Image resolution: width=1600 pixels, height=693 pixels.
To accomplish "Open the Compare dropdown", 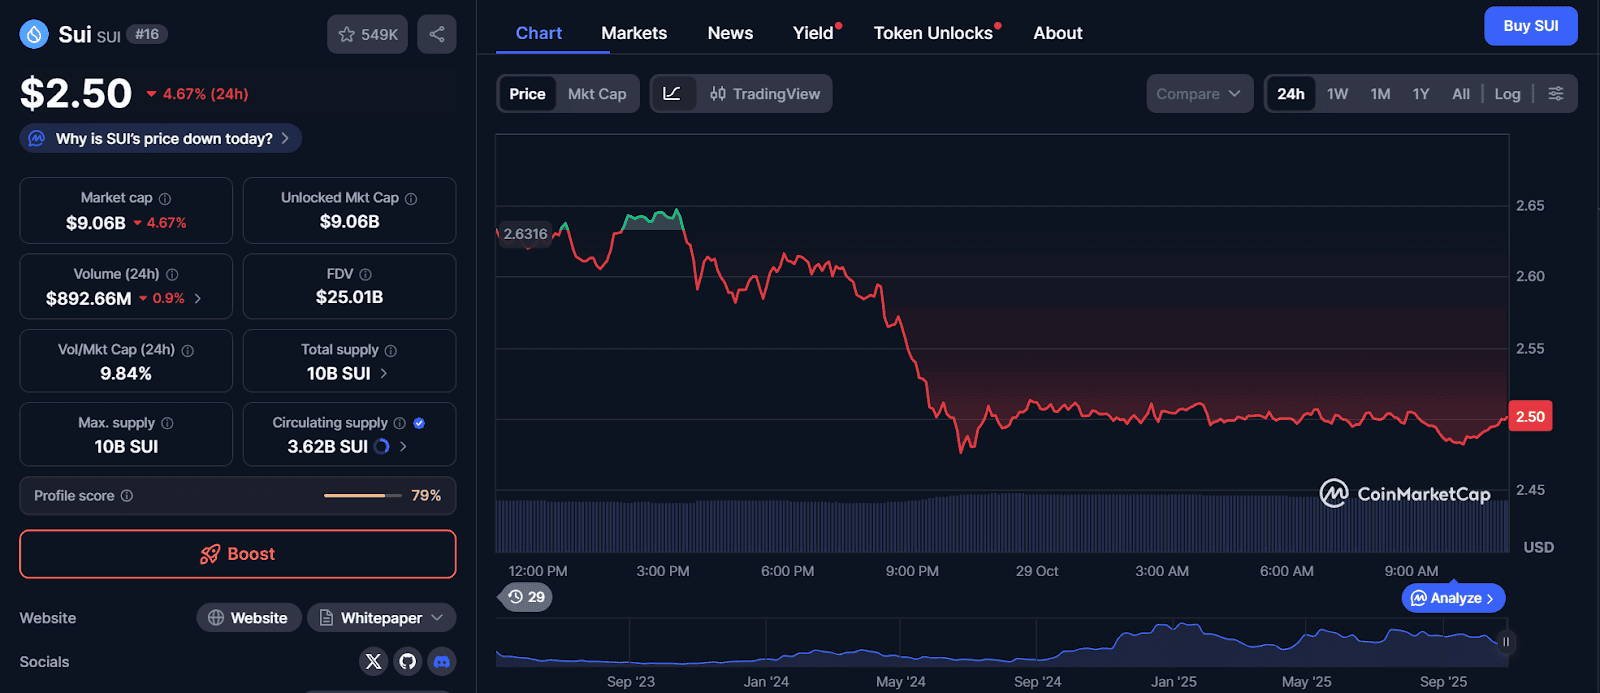I will pos(1198,94).
